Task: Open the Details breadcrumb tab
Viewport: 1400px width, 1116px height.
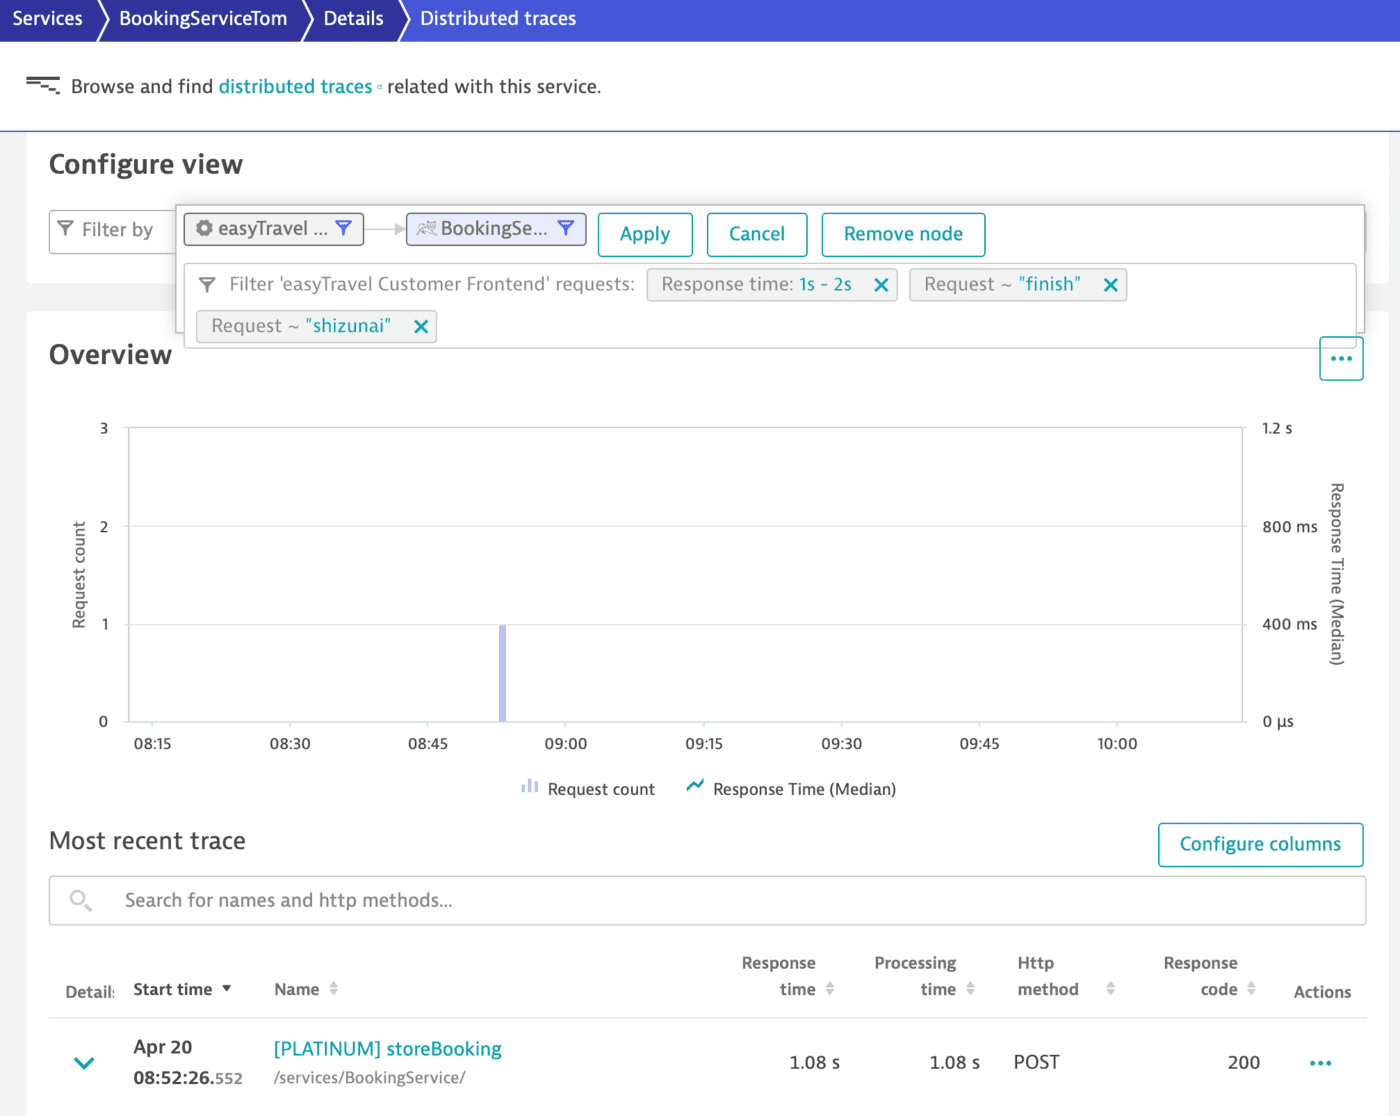Action: (352, 18)
